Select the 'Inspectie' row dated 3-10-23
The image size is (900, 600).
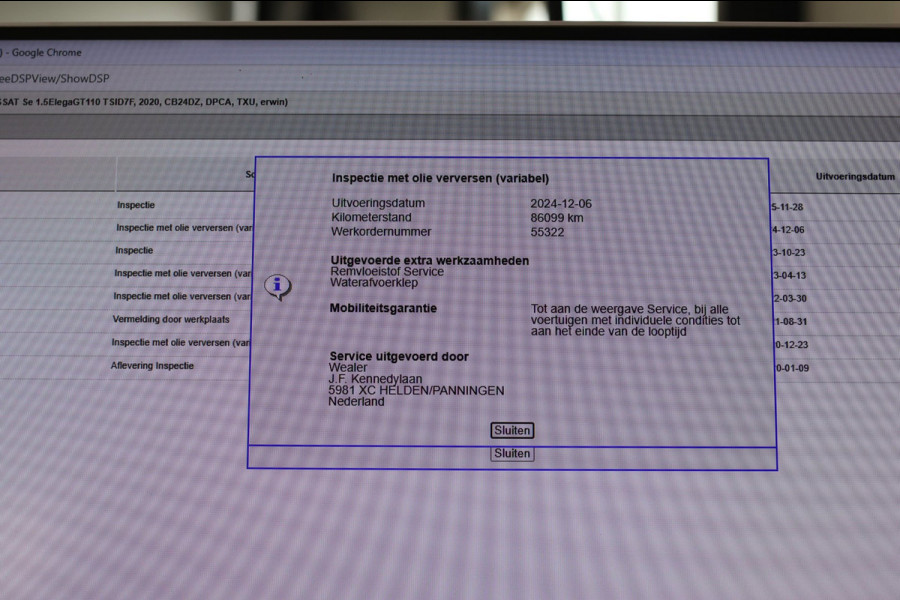click(x=134, y=250)
